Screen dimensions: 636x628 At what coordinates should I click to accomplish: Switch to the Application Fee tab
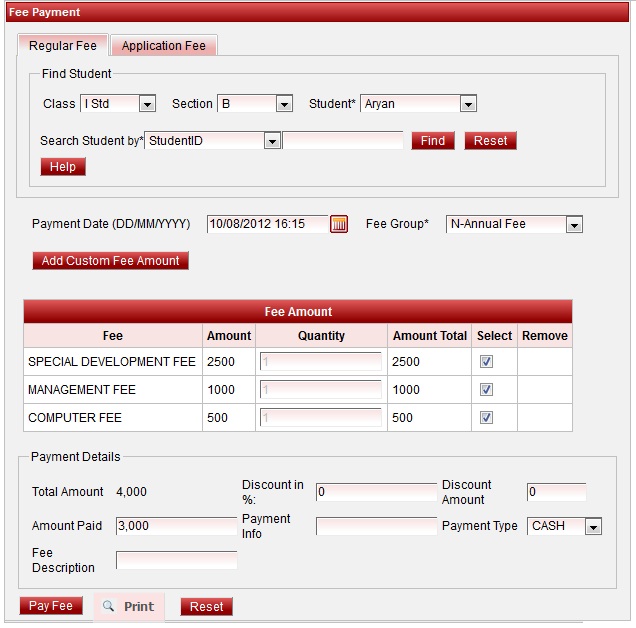pos(164,46)
